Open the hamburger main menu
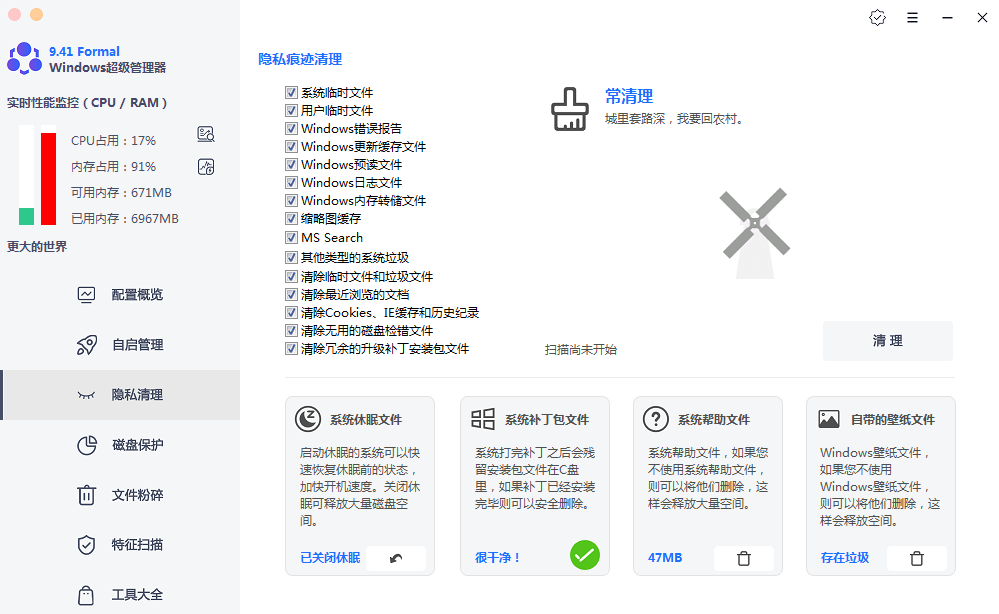 pyautogui.click(x=912, y=17)
